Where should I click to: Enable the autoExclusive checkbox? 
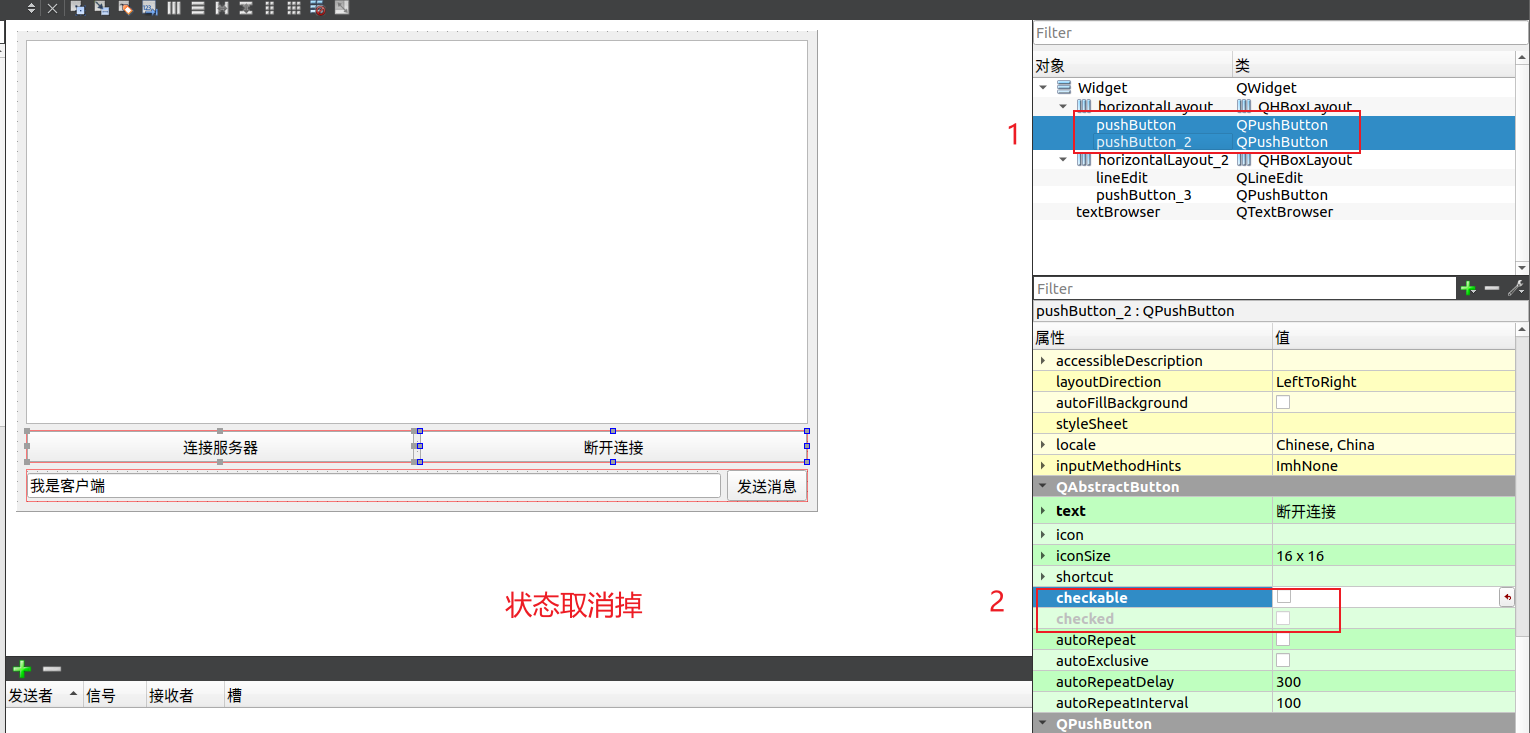pyautogui.click(x=1283, y=660)
